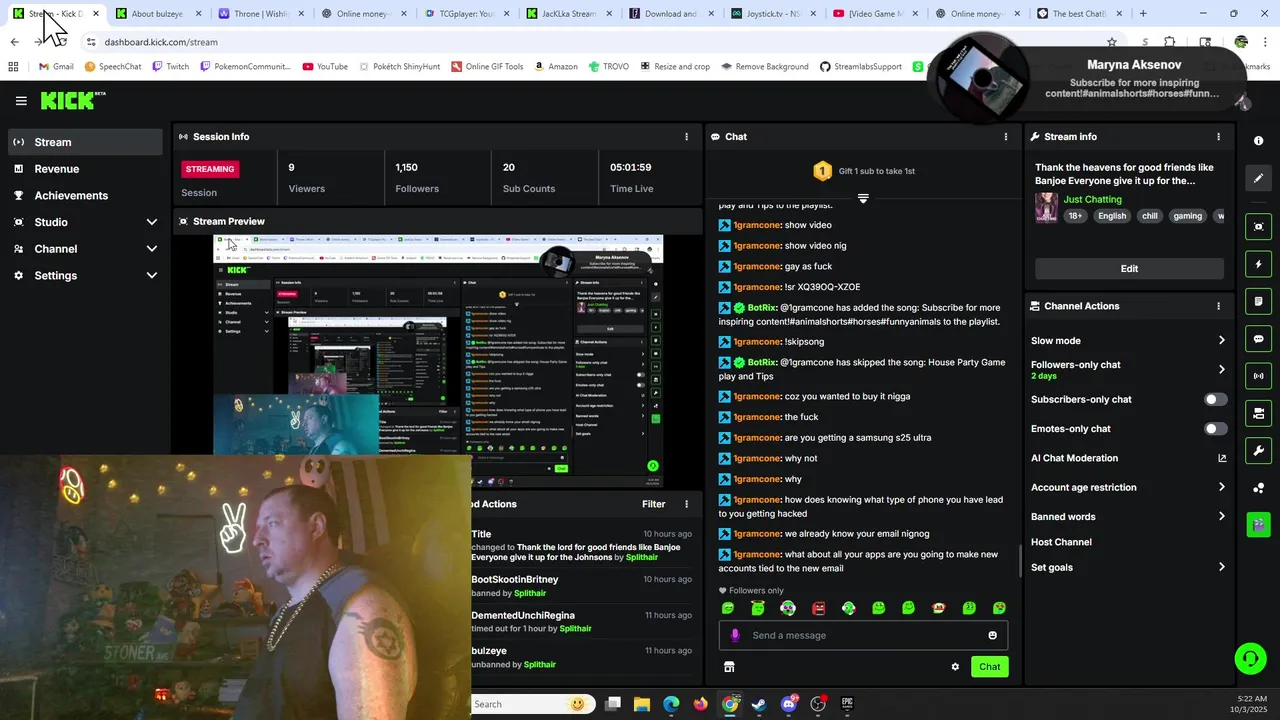Open Channel Actions options menu

pos(1218,306)
